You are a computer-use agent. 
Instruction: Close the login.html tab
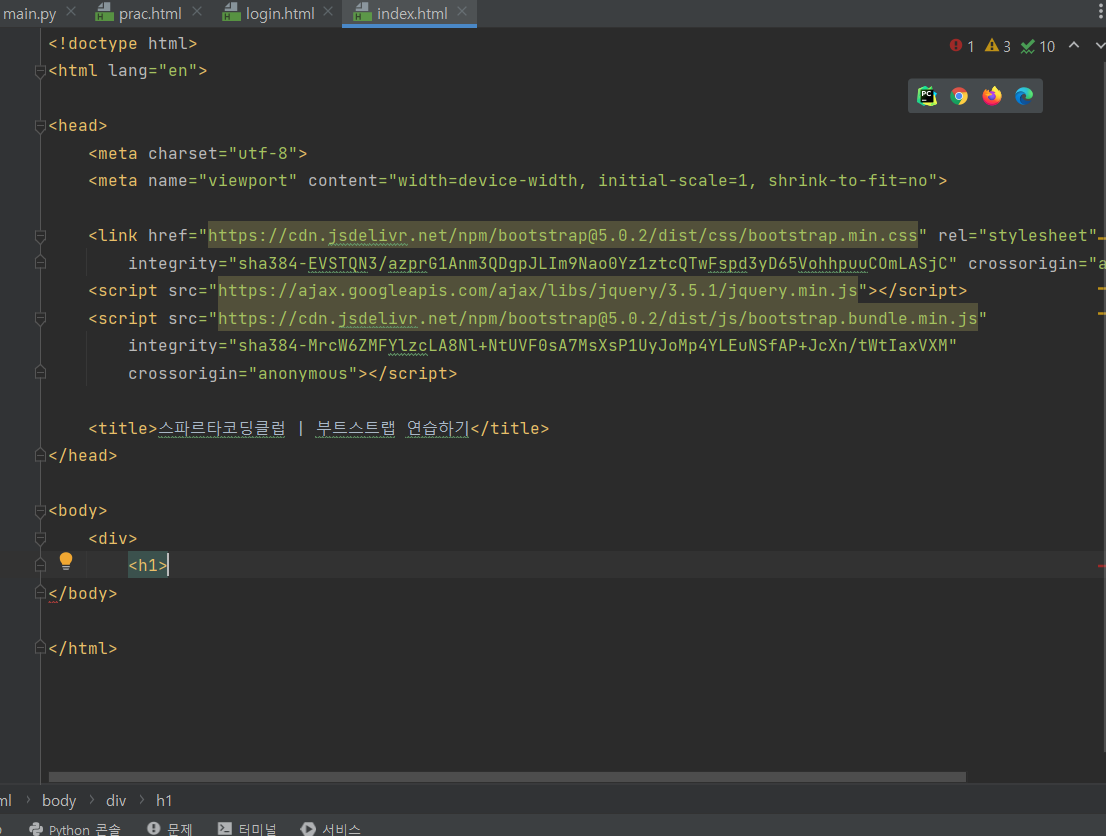pyautogui.click(x=328, y=11)
